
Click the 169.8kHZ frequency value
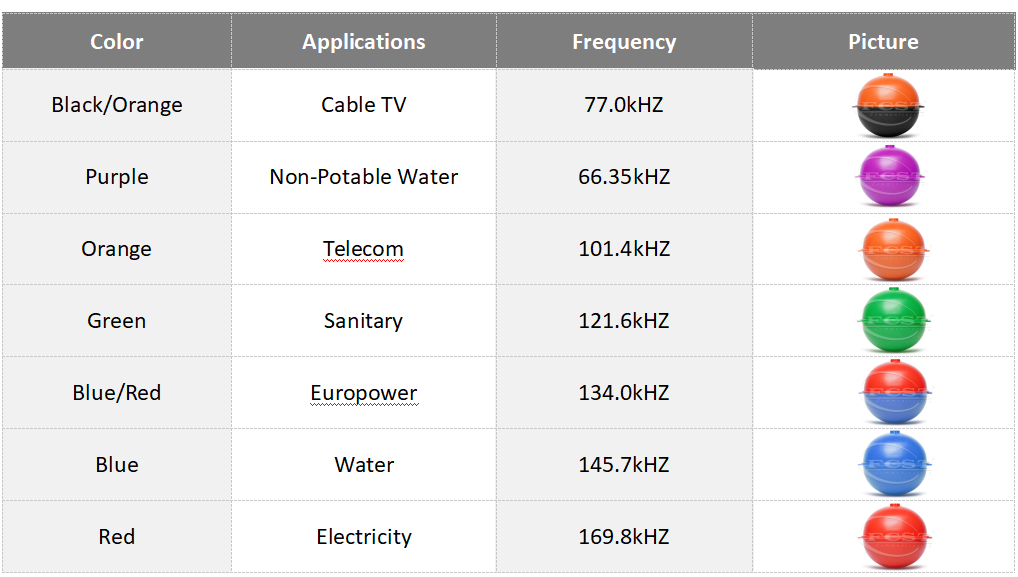624,537
